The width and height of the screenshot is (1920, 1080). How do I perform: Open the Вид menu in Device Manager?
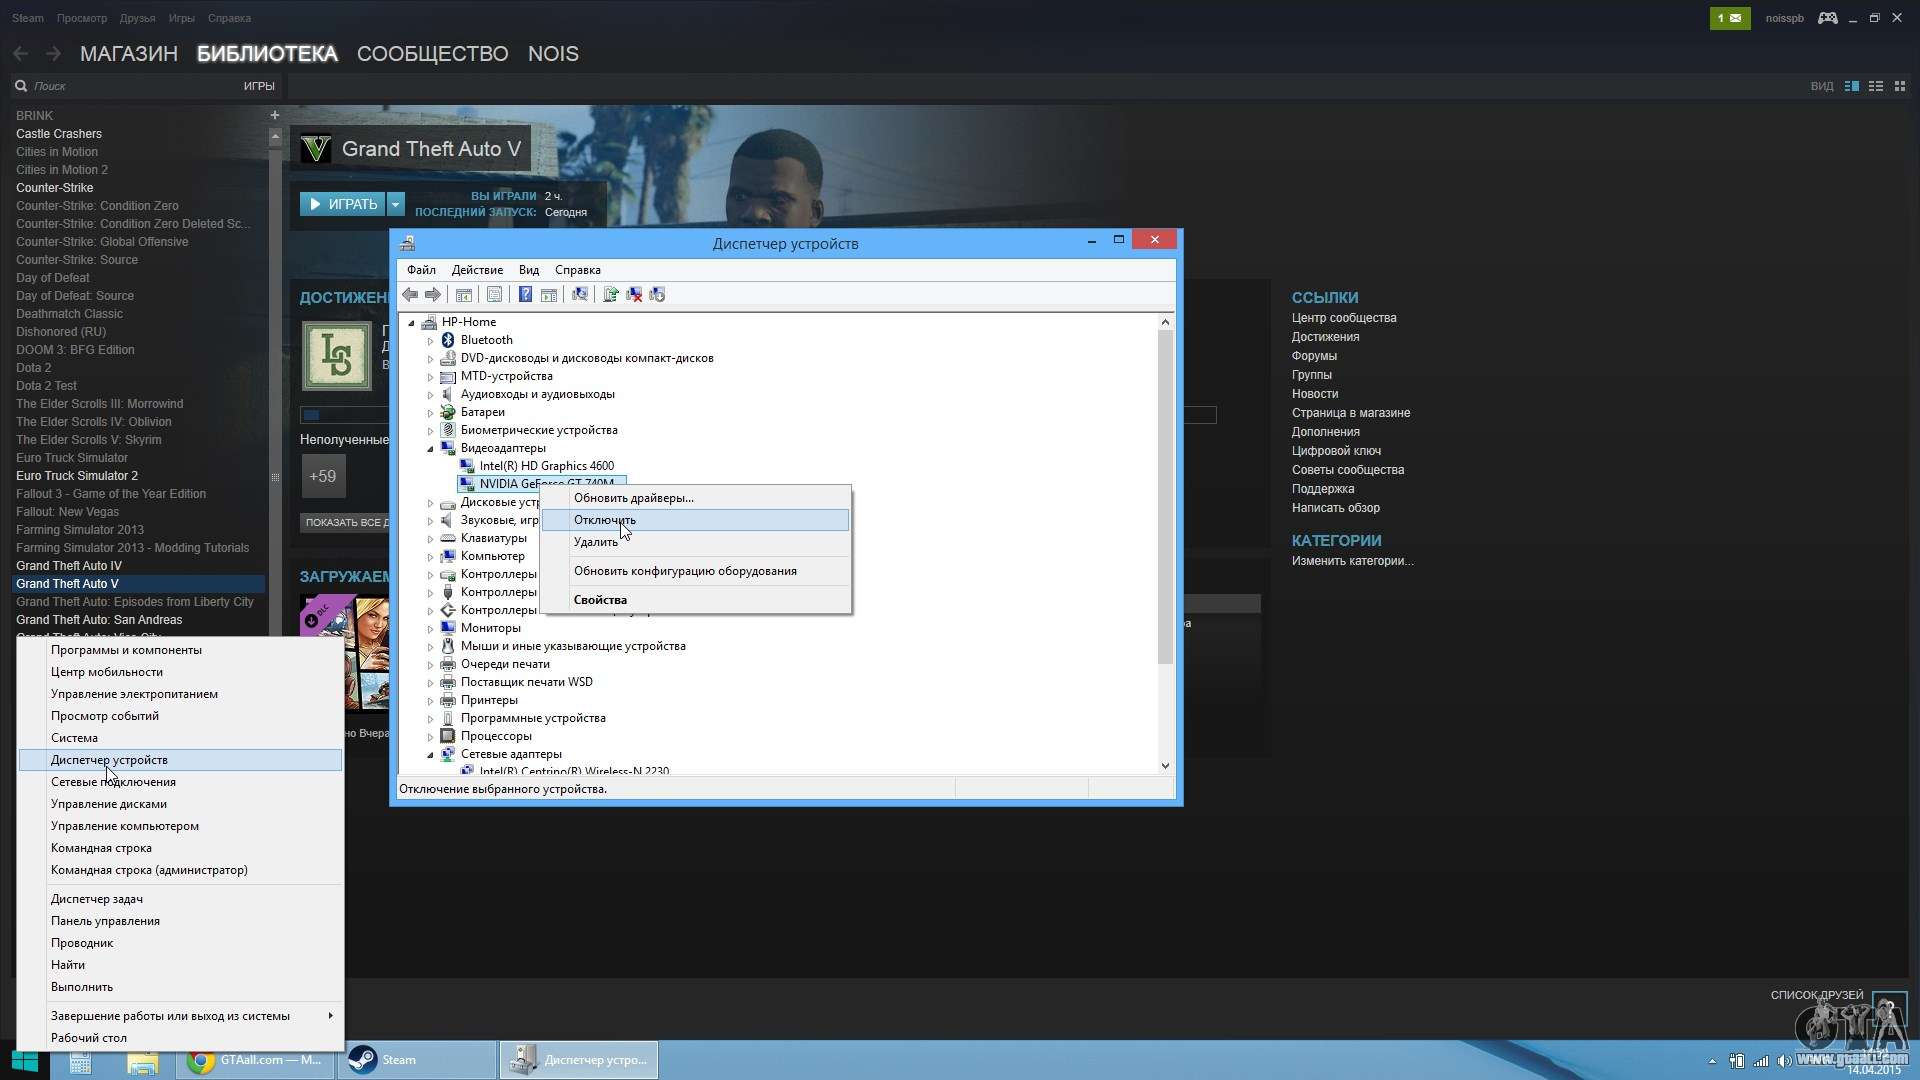(529, 270)
